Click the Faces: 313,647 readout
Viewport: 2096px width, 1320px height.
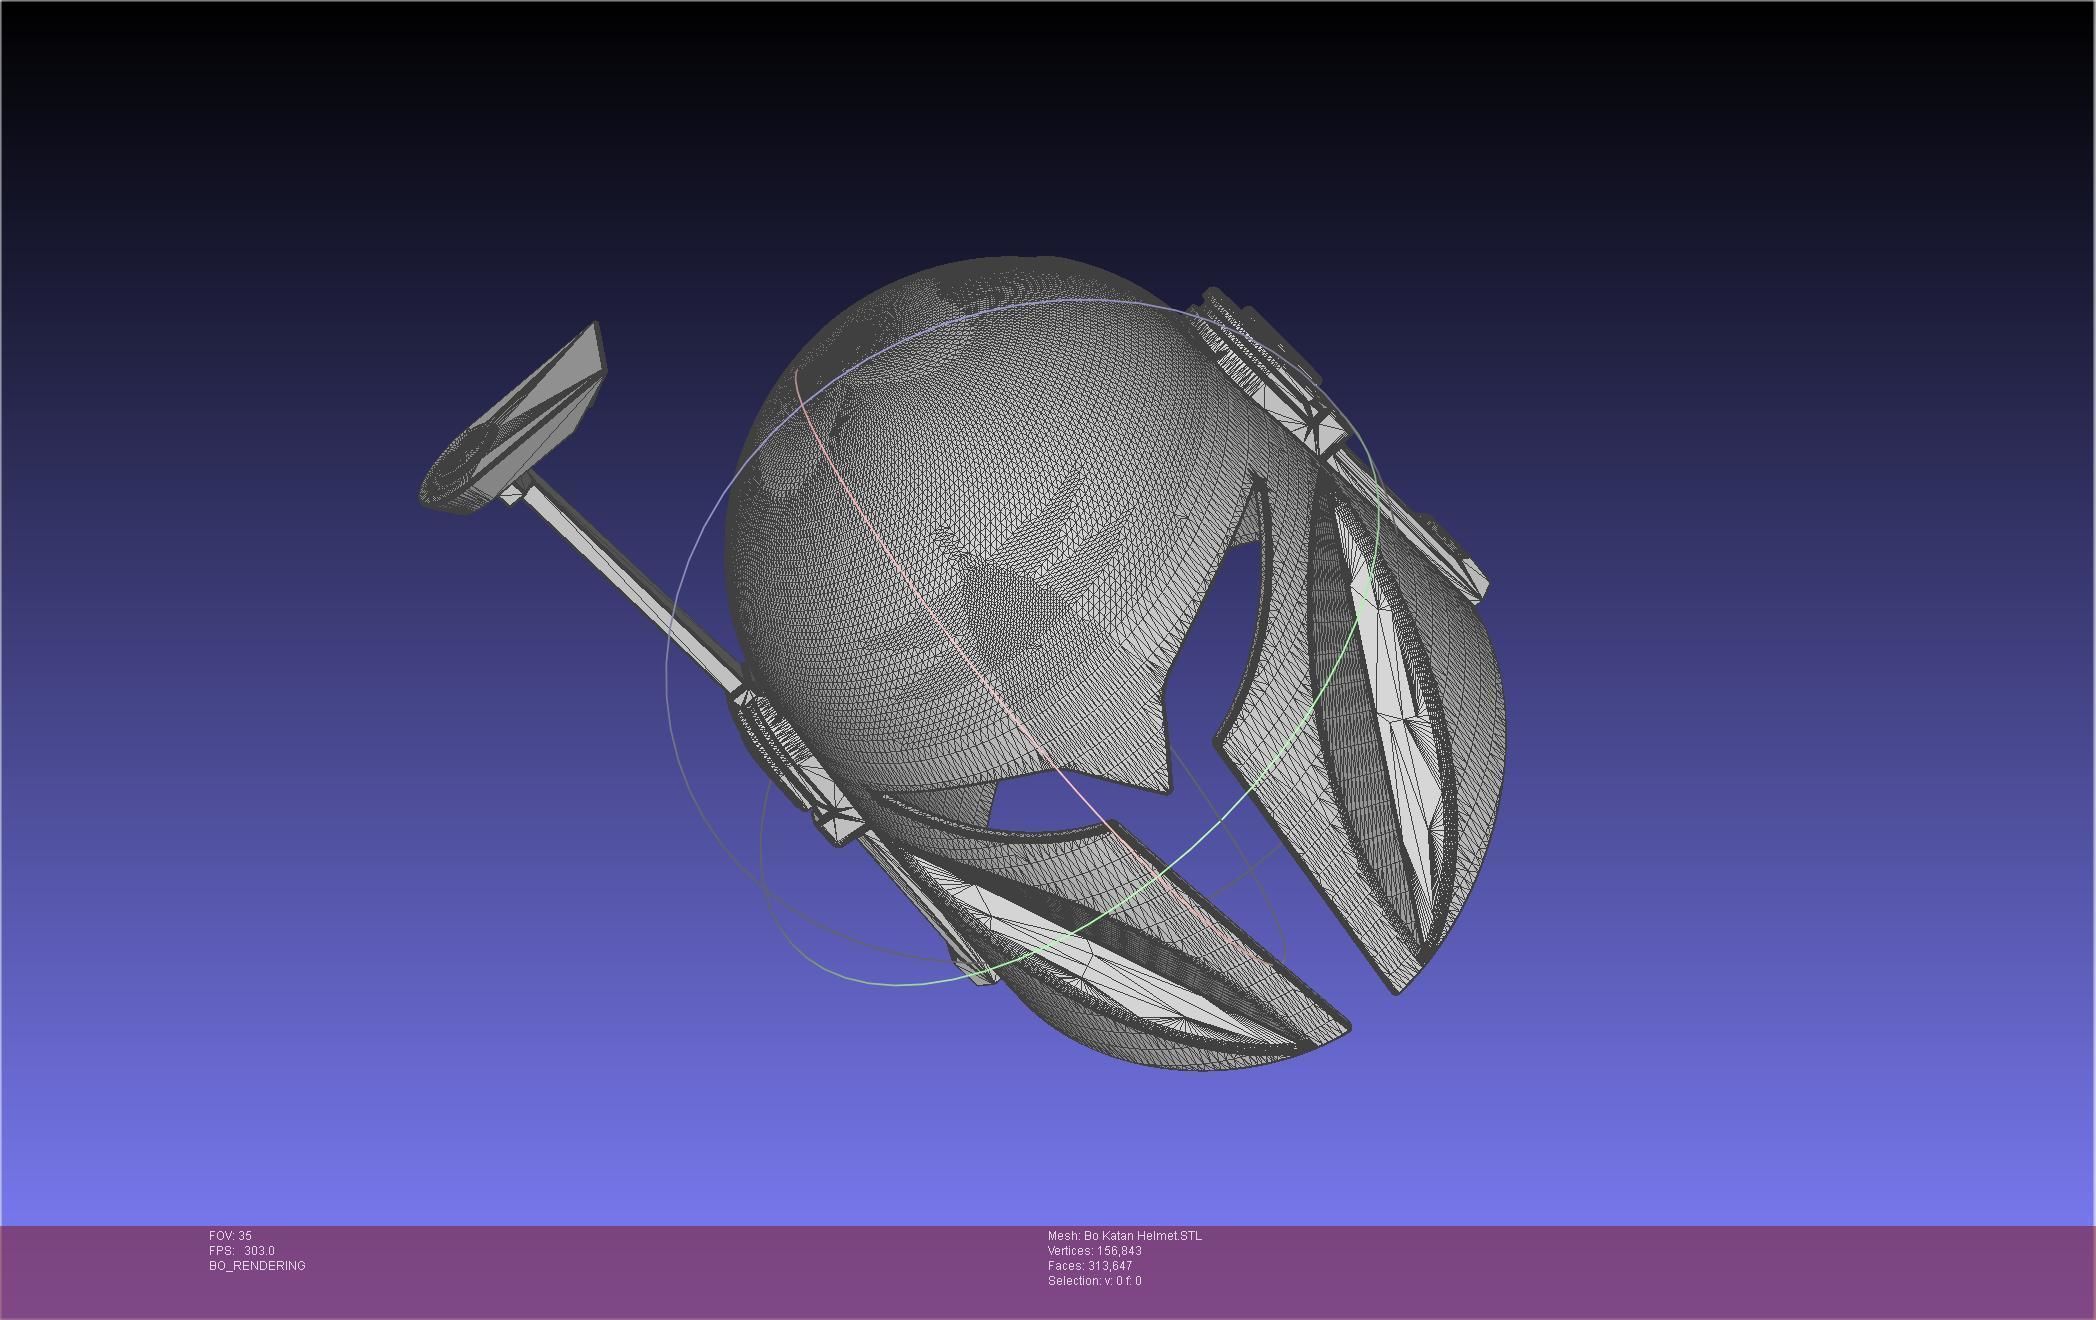[1090, 1266]
